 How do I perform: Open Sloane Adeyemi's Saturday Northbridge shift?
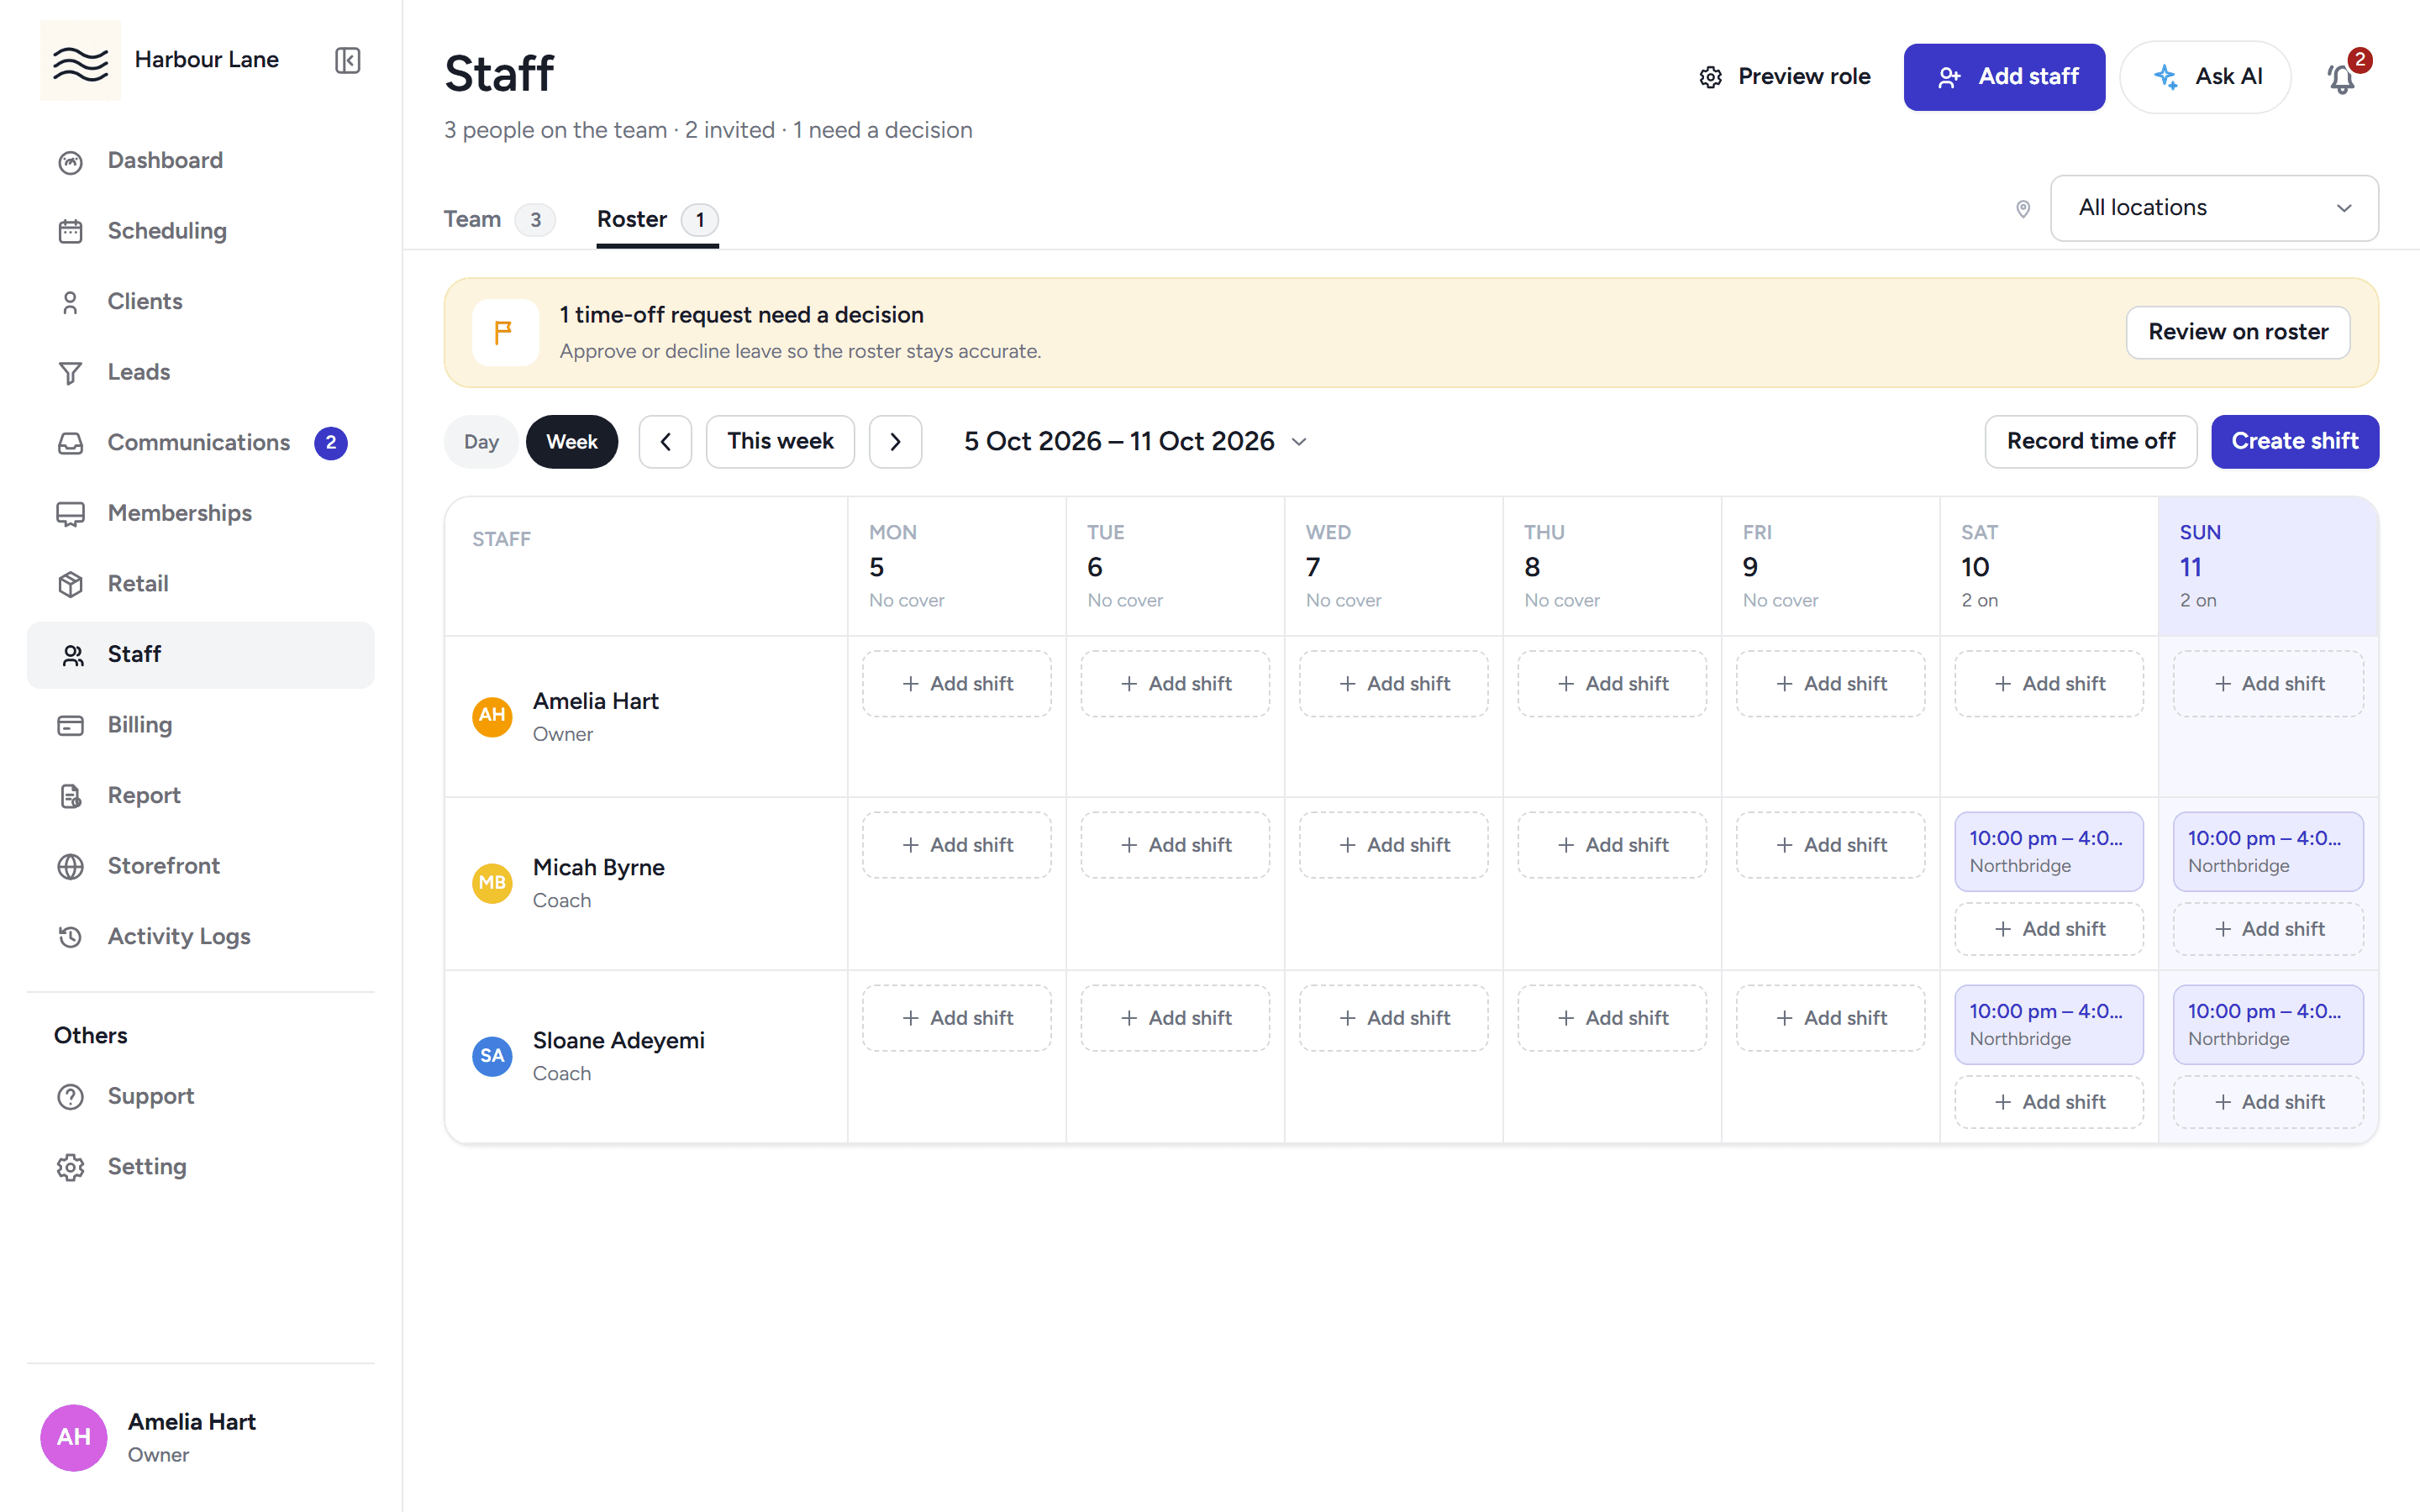coord(2049,1025)
